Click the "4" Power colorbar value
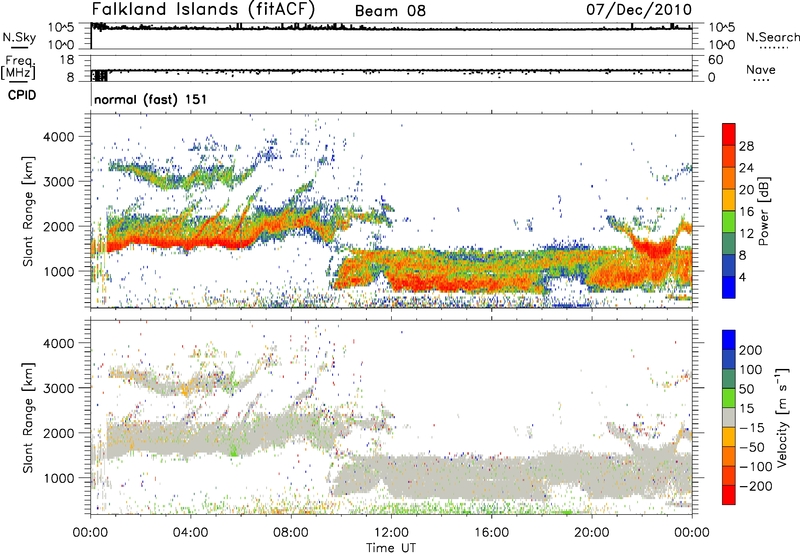800x554 pixels. coord(742,277)
